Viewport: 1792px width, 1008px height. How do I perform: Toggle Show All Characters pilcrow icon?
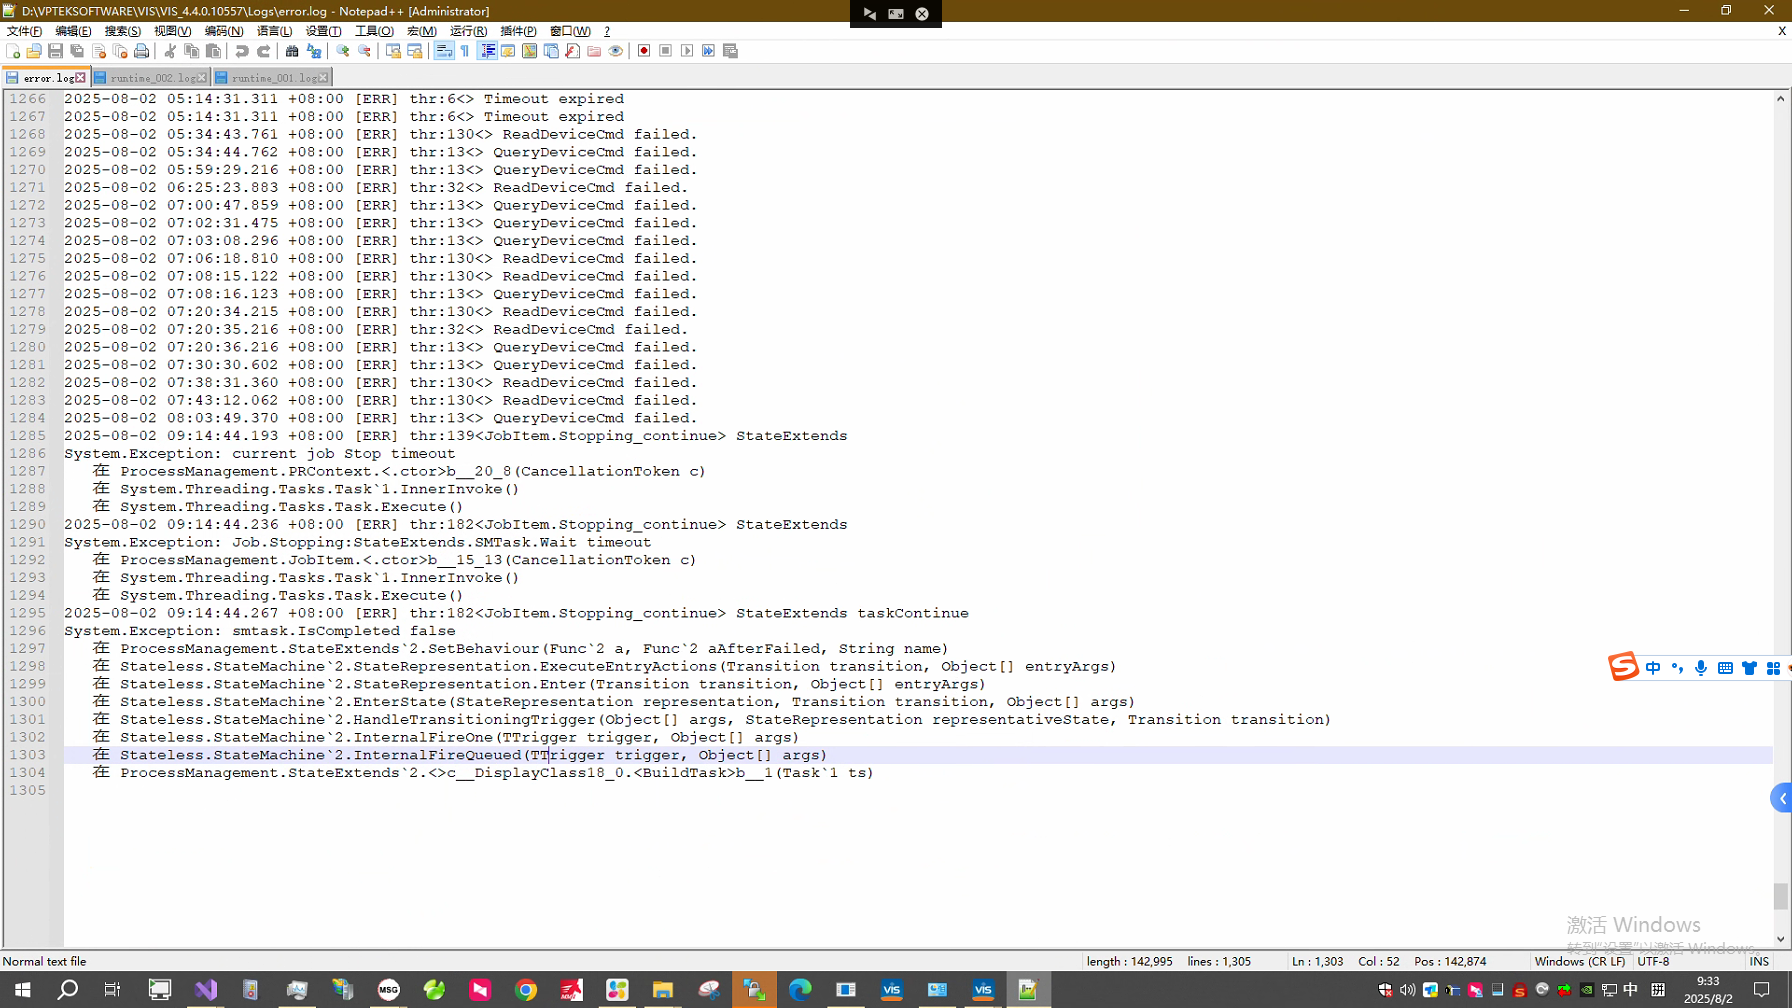click(x=465, y=51)
